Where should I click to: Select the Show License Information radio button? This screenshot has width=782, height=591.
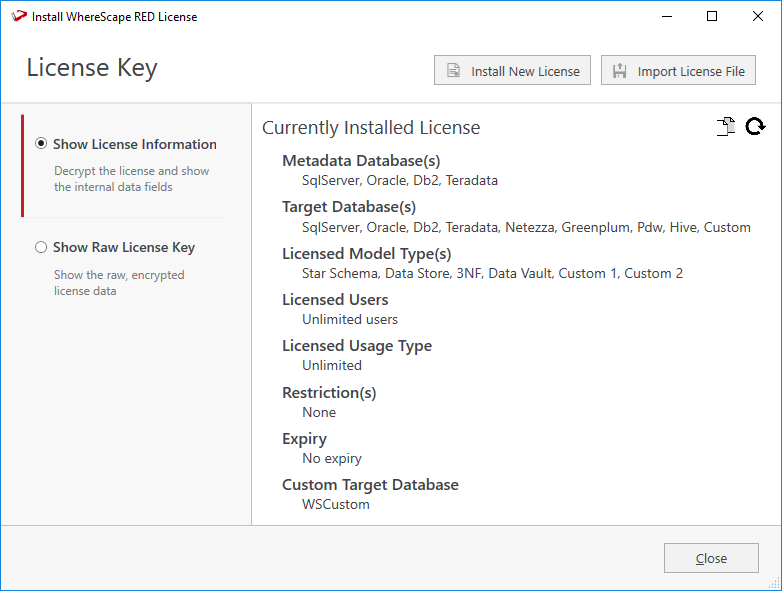(41, 144)
